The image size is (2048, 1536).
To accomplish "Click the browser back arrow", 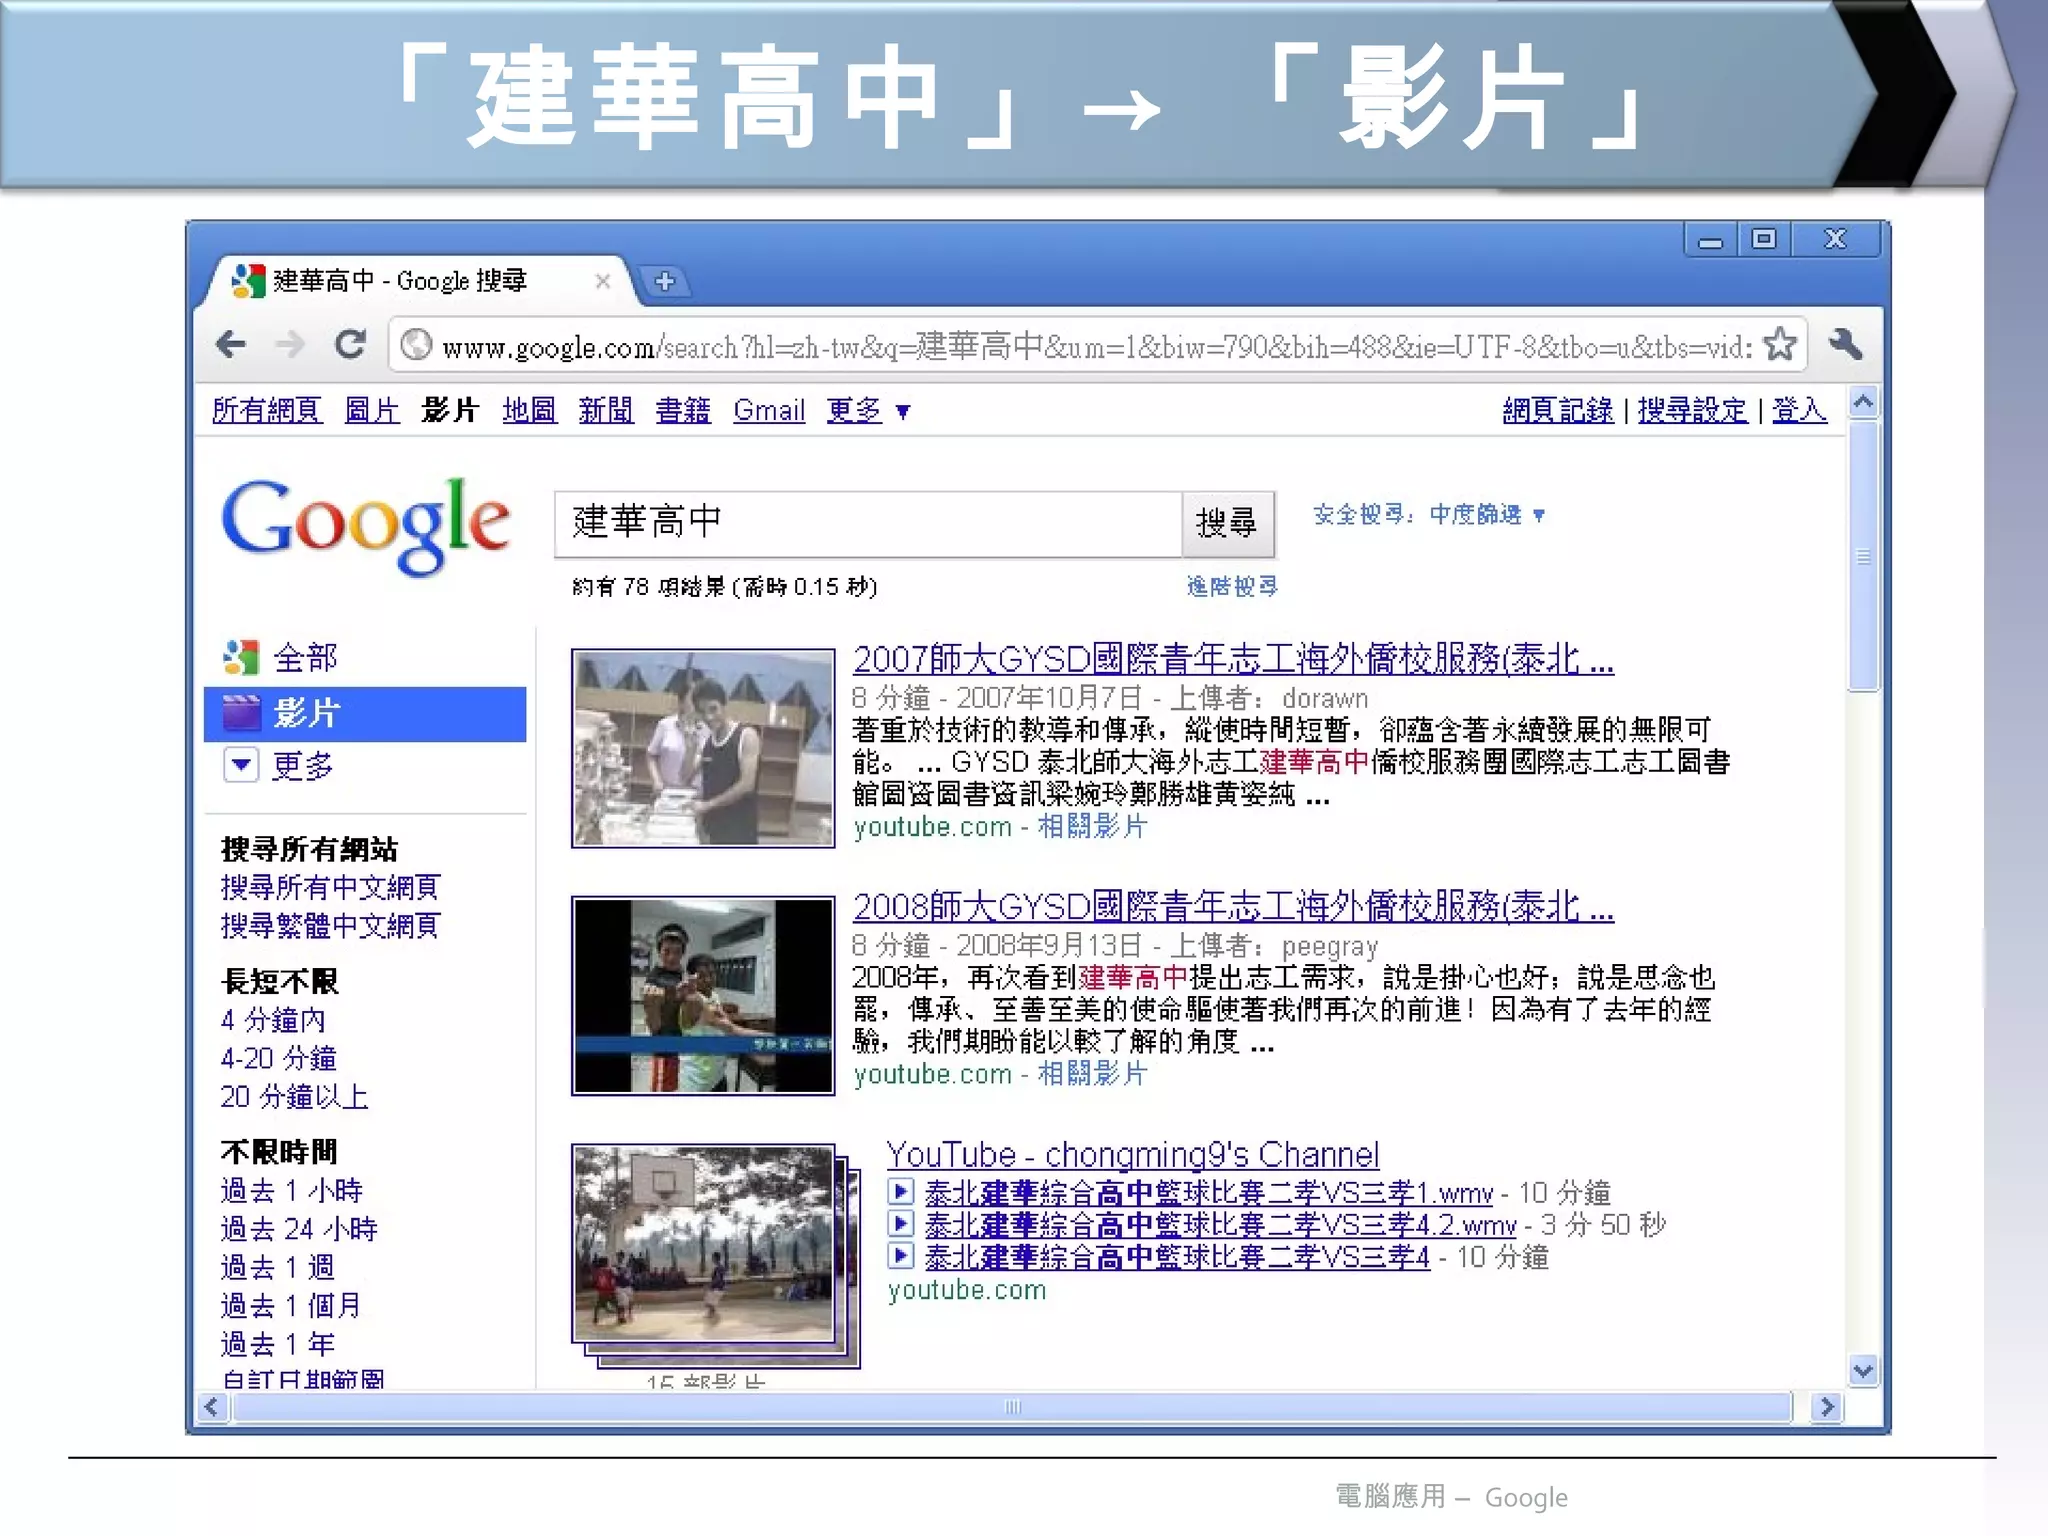I will (231, 345).
